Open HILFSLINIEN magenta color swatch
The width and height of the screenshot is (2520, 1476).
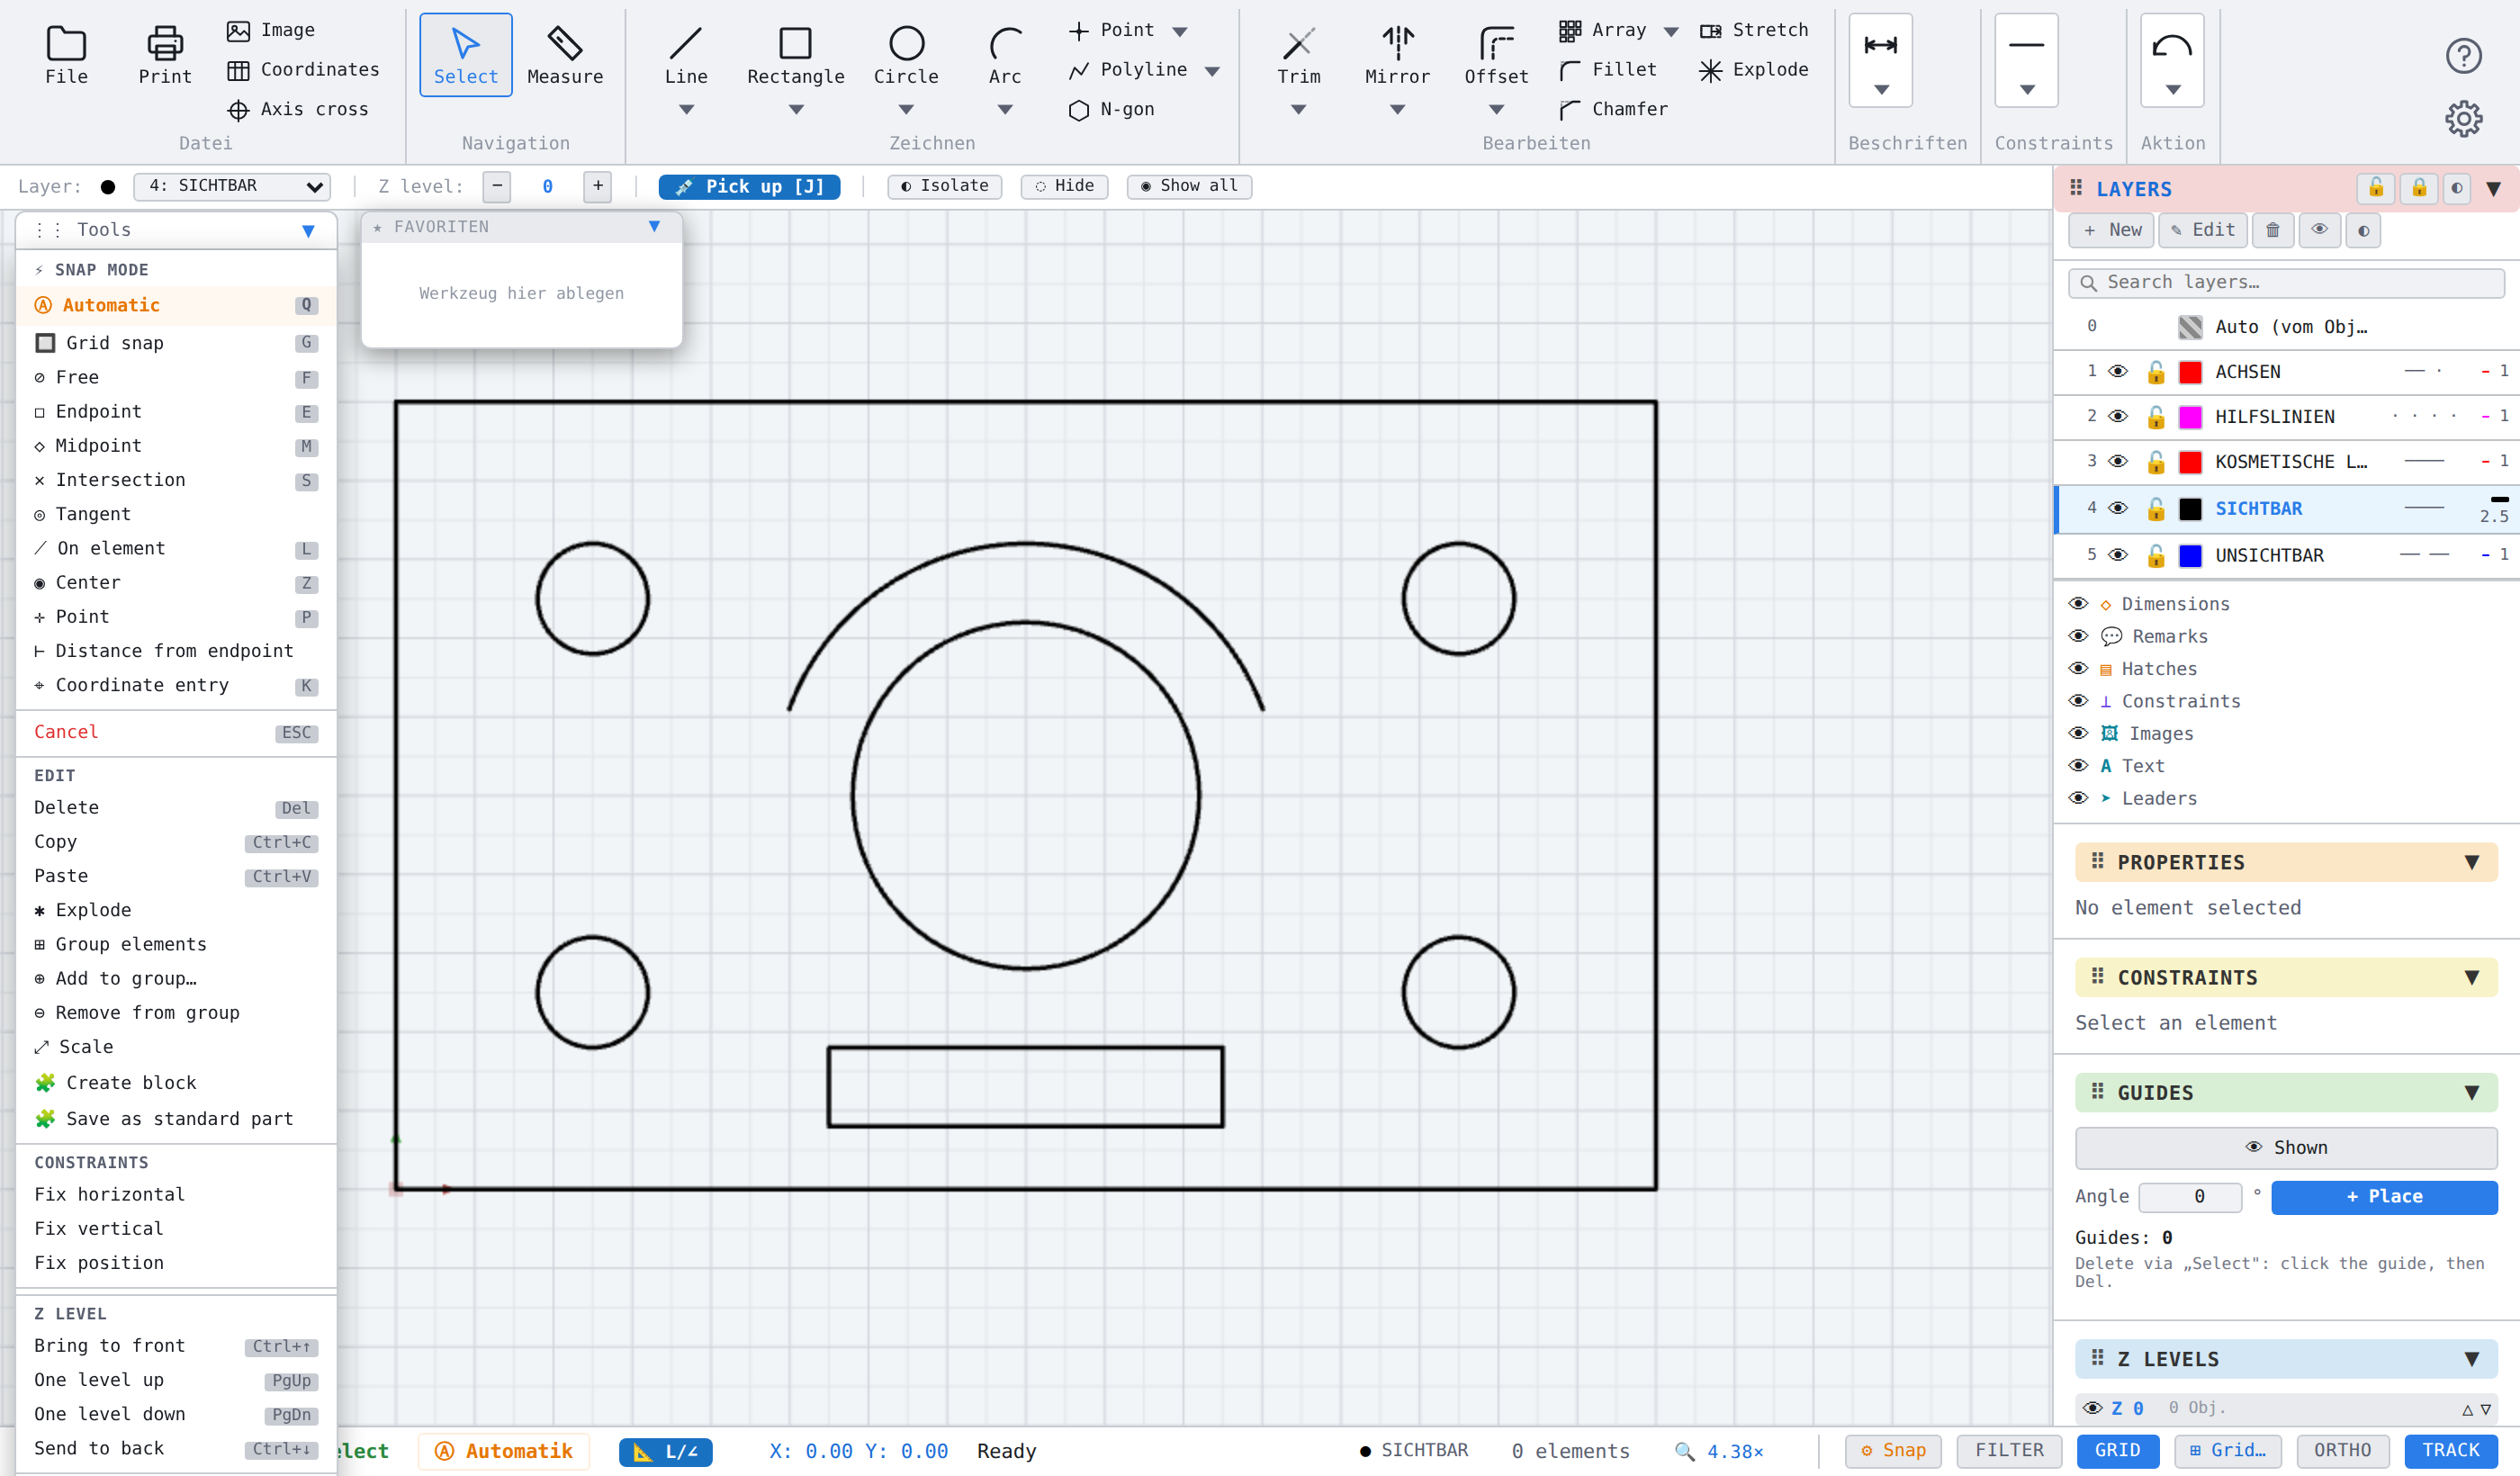(2190, 417)
